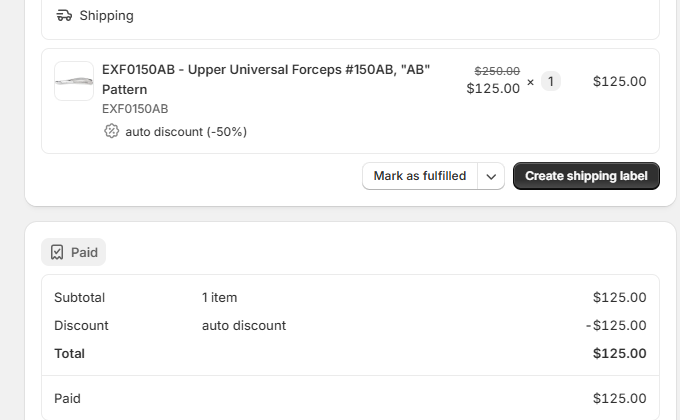Click the Discount row's auto discount text

(244, 325)
